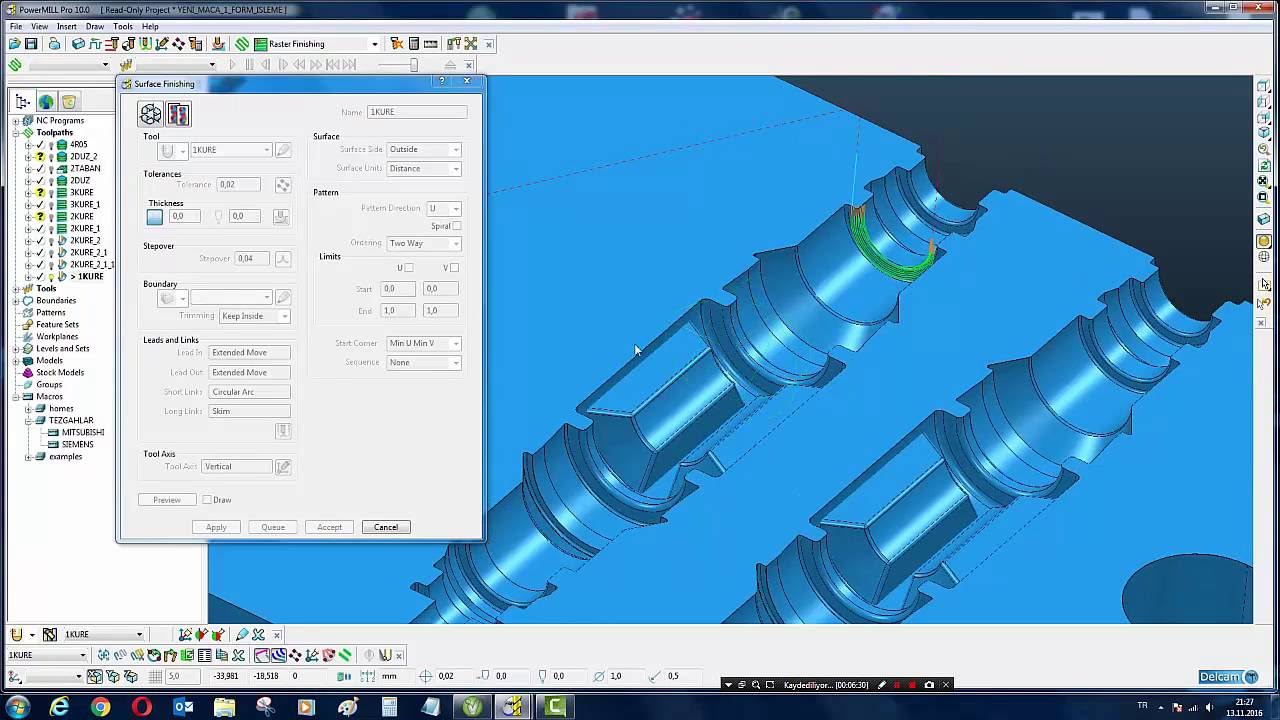Open the Insert menu
Screen dimensions: 1280x720
point(67,27)
